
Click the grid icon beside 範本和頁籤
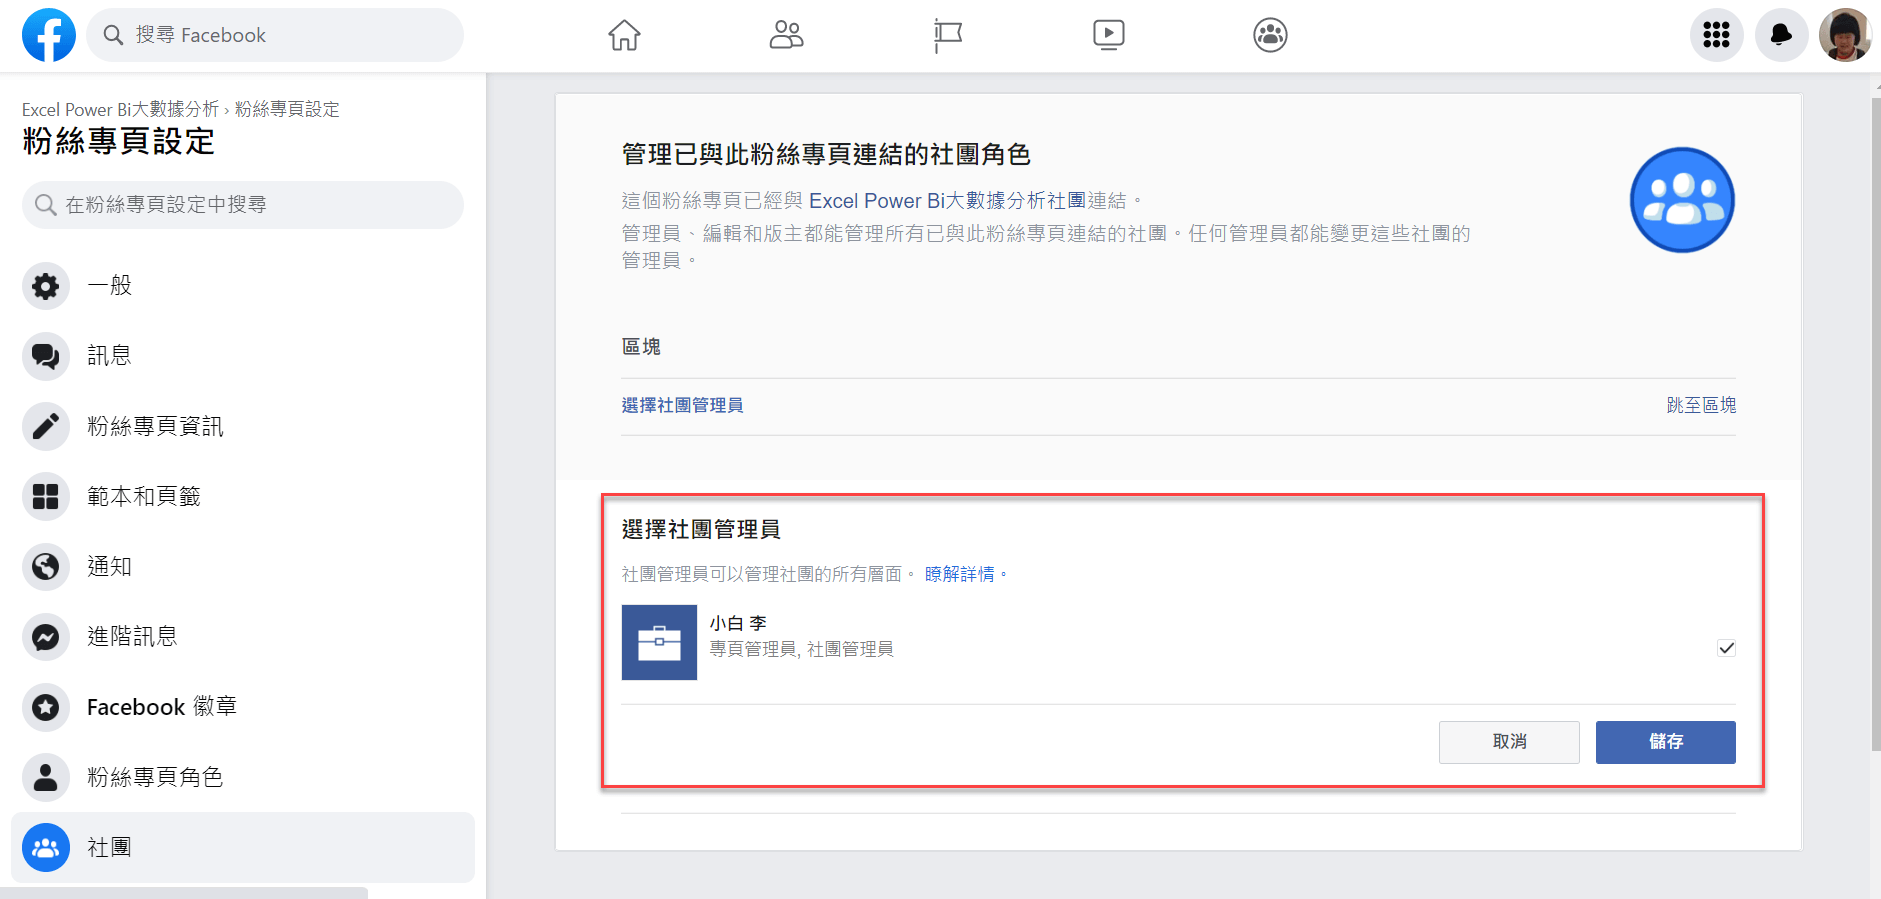[46, 497]
